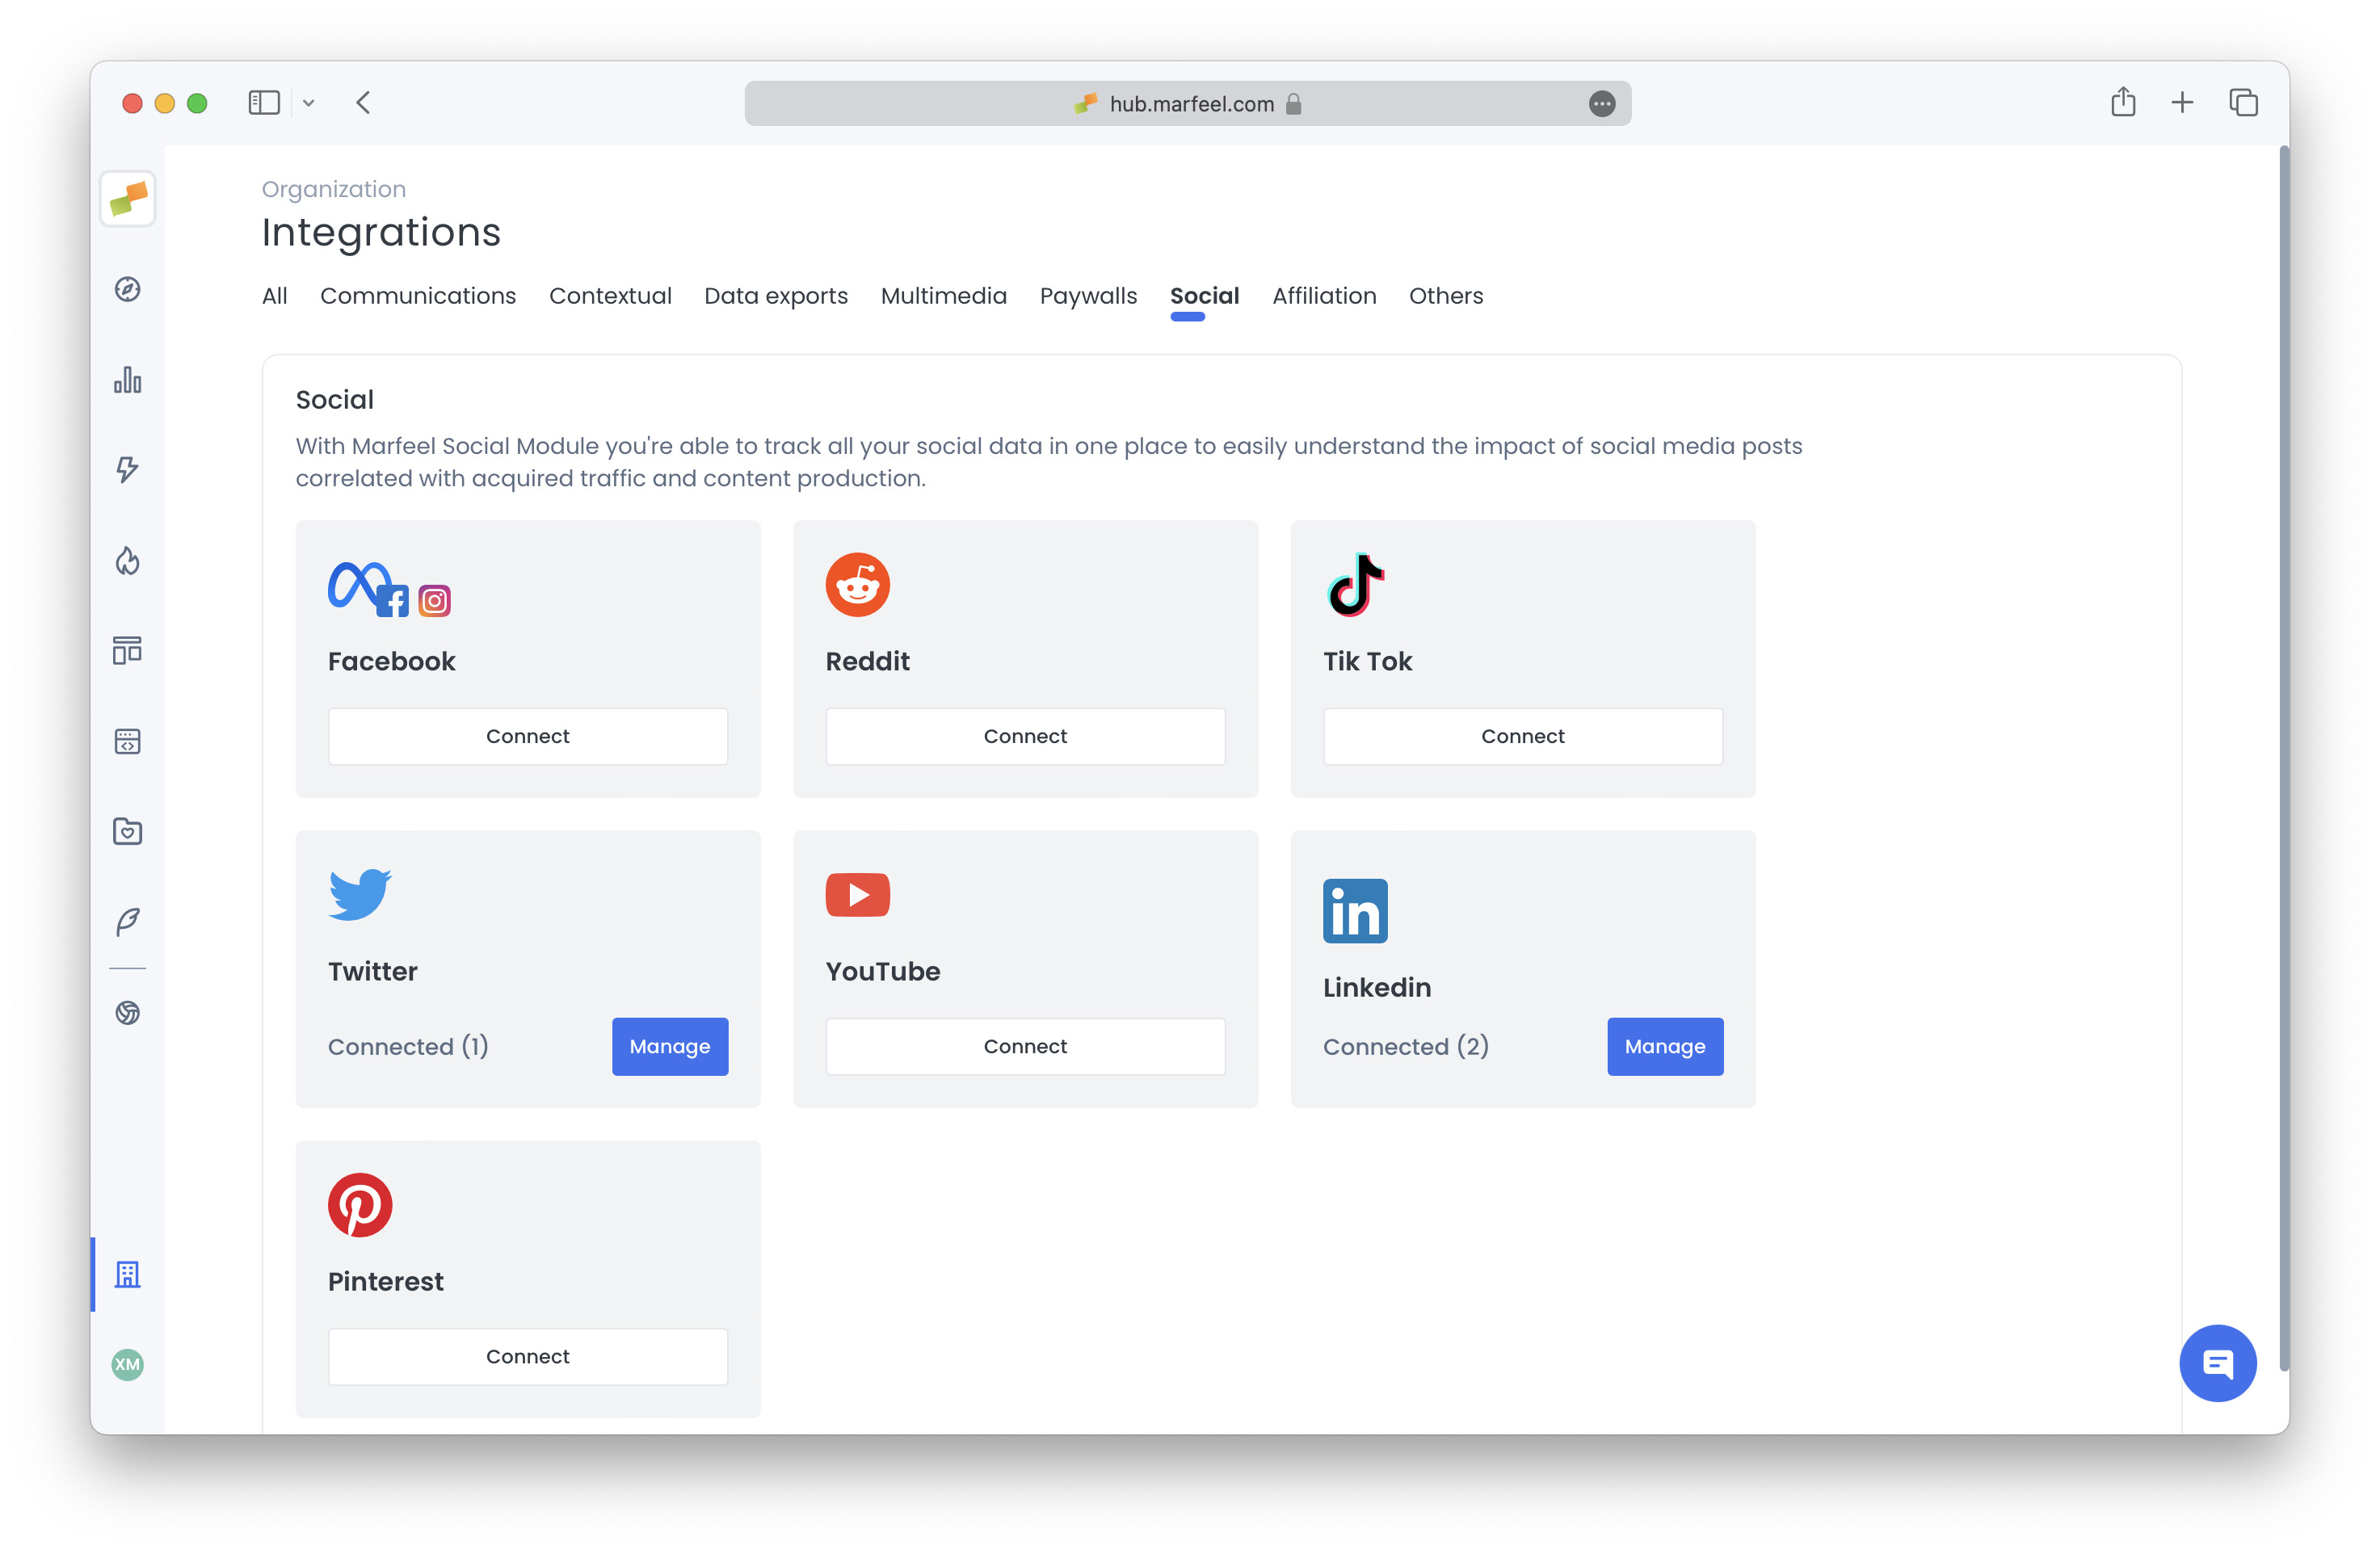Open the sidebar toggle dropdown chevron in toolbar
The image size is (2380, 1554).
pyautogui.click(x=308, y=103)
